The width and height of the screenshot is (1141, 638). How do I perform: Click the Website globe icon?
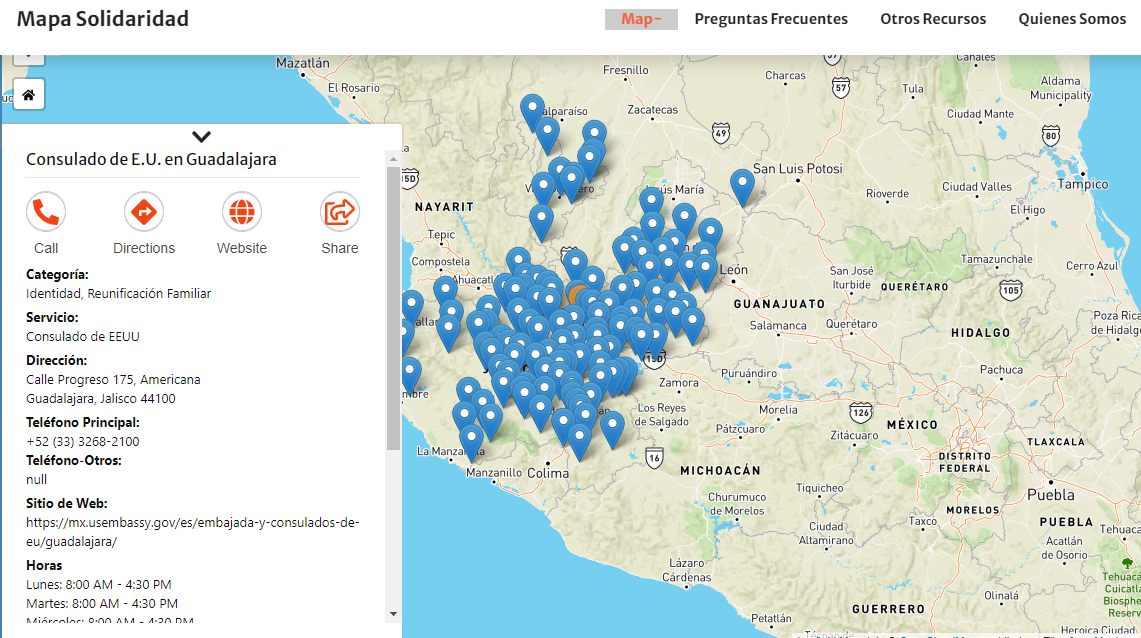pos(242,212)
